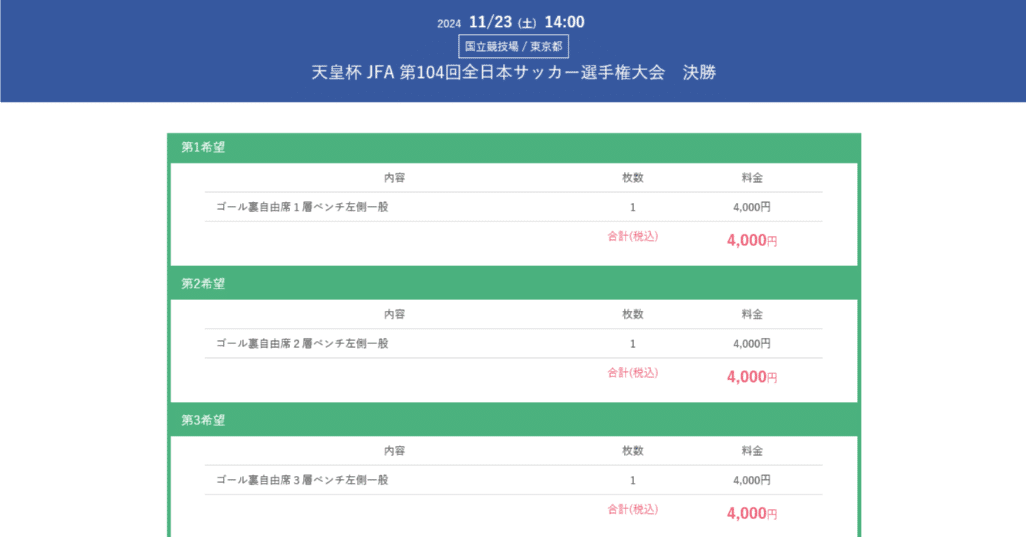Click the 内容 column header in 第1希望
Viewport: 1026px width, 537px height.
[394, 178]
